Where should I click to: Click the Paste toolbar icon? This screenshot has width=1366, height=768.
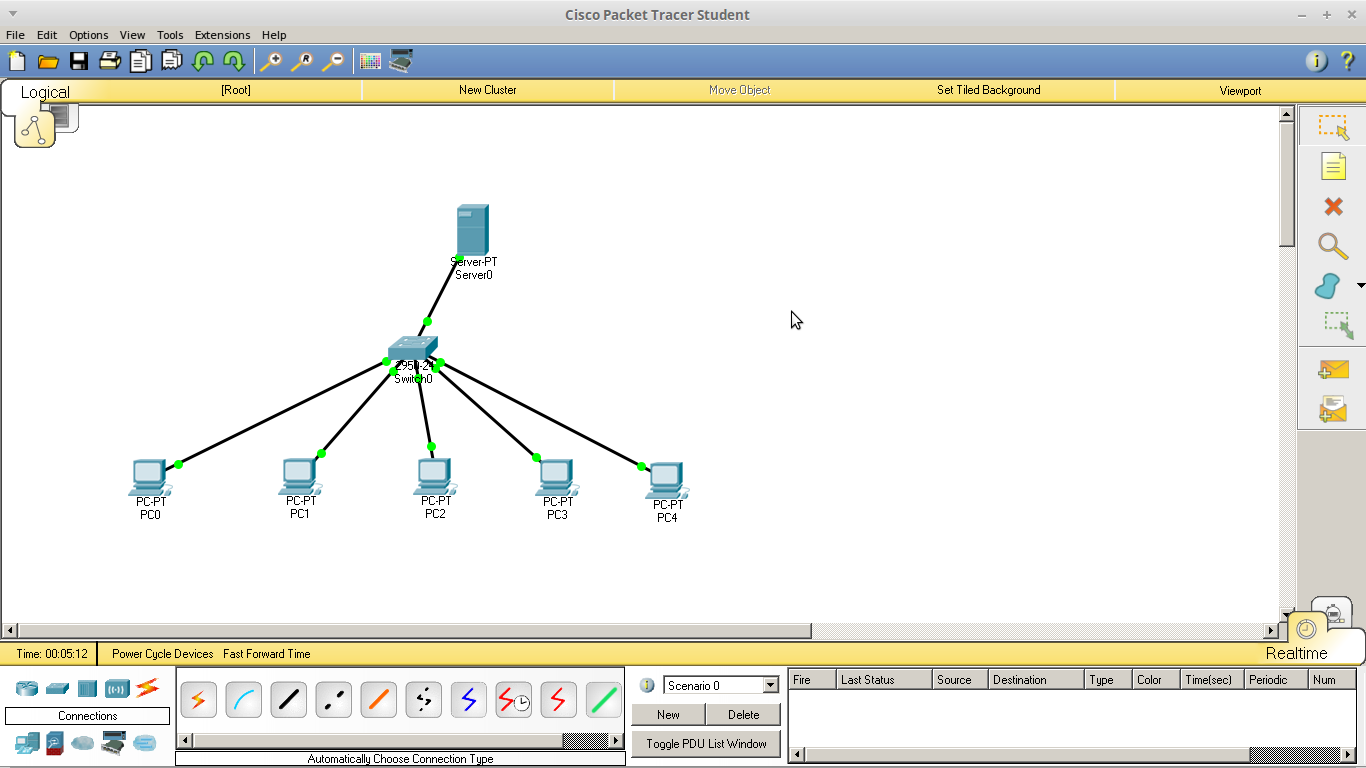click(172, 61)
